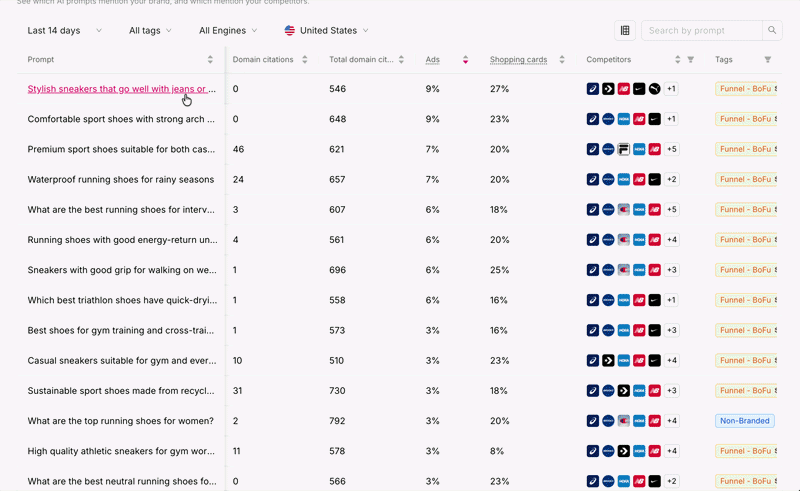Open the table columns layout icon

[624, 31]
